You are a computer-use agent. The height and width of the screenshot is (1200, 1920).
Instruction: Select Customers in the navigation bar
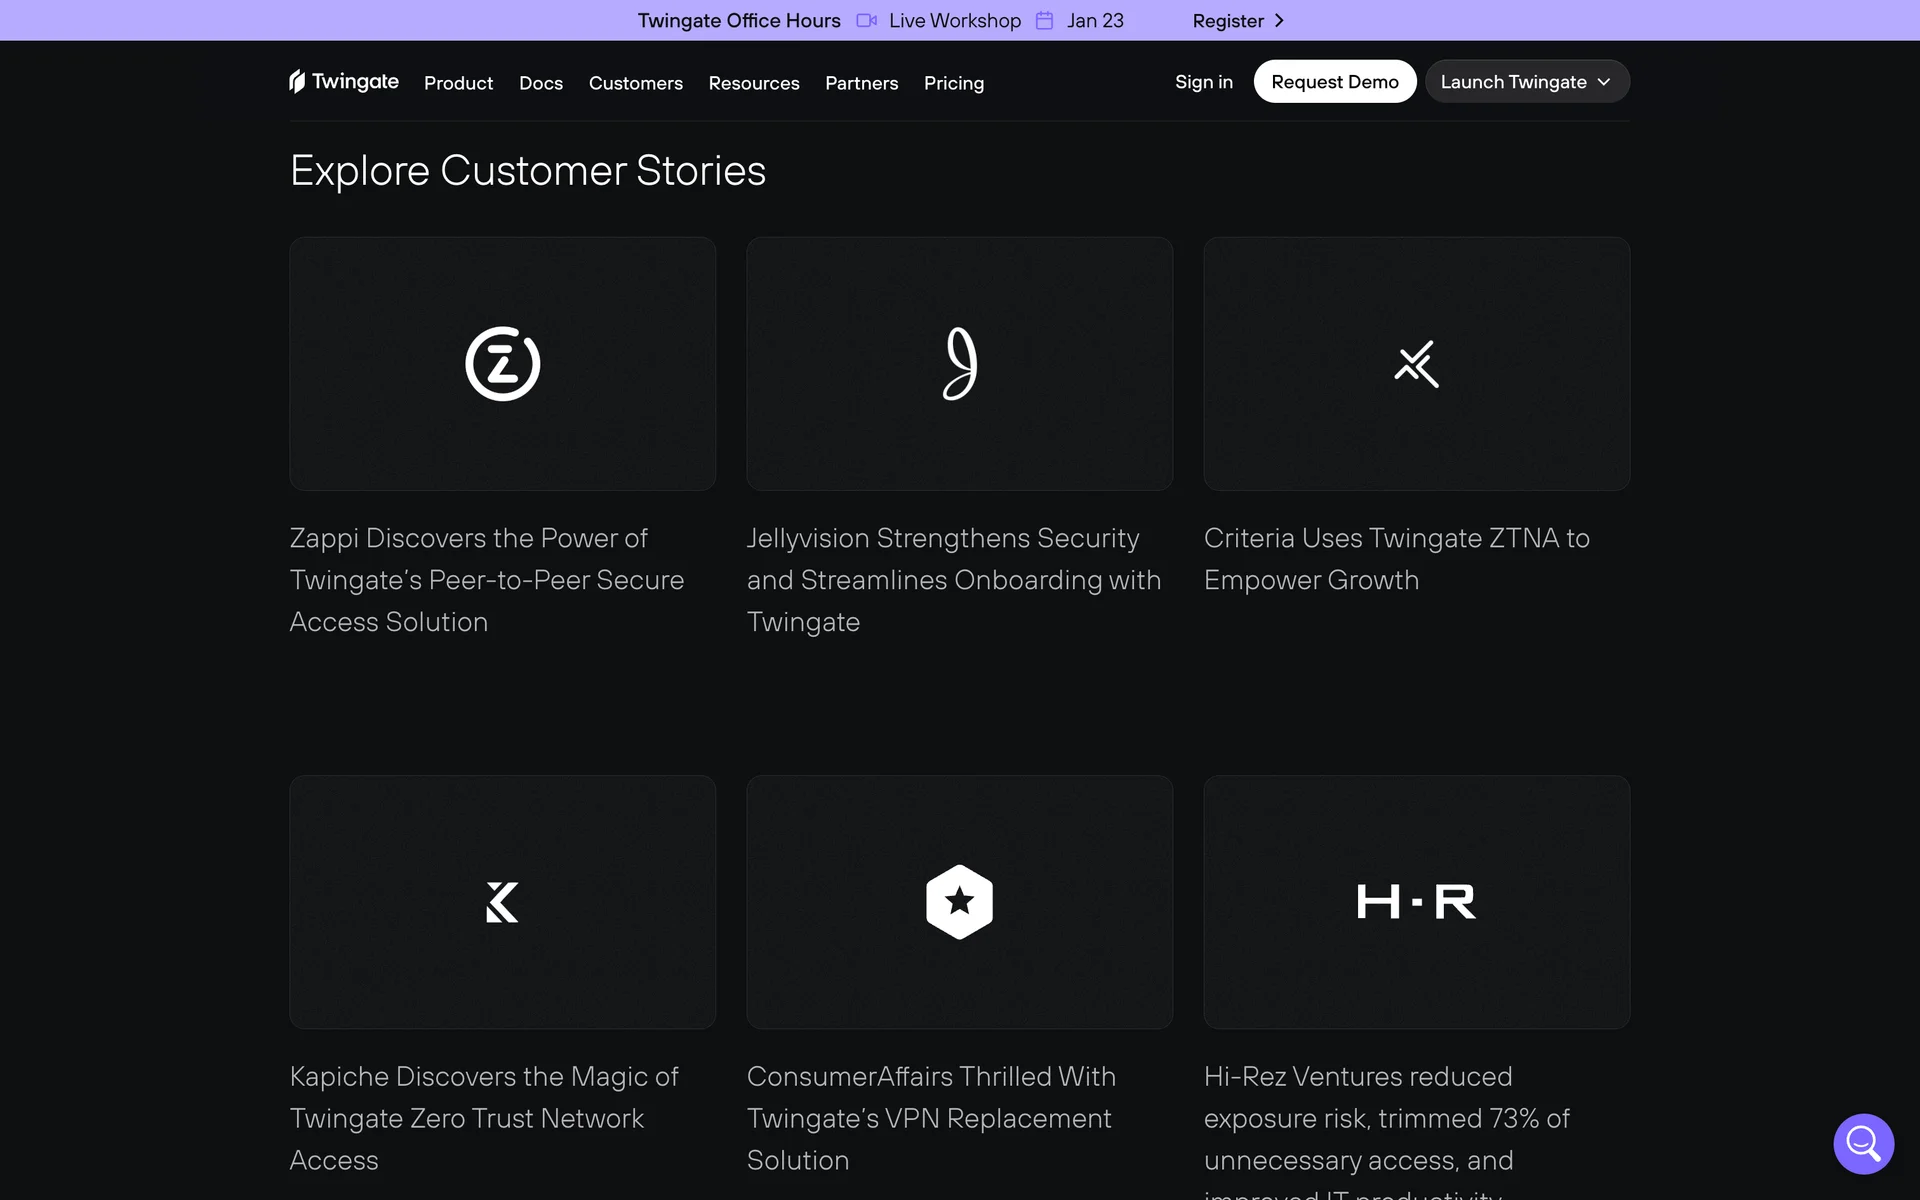click(x=635, y=83)
